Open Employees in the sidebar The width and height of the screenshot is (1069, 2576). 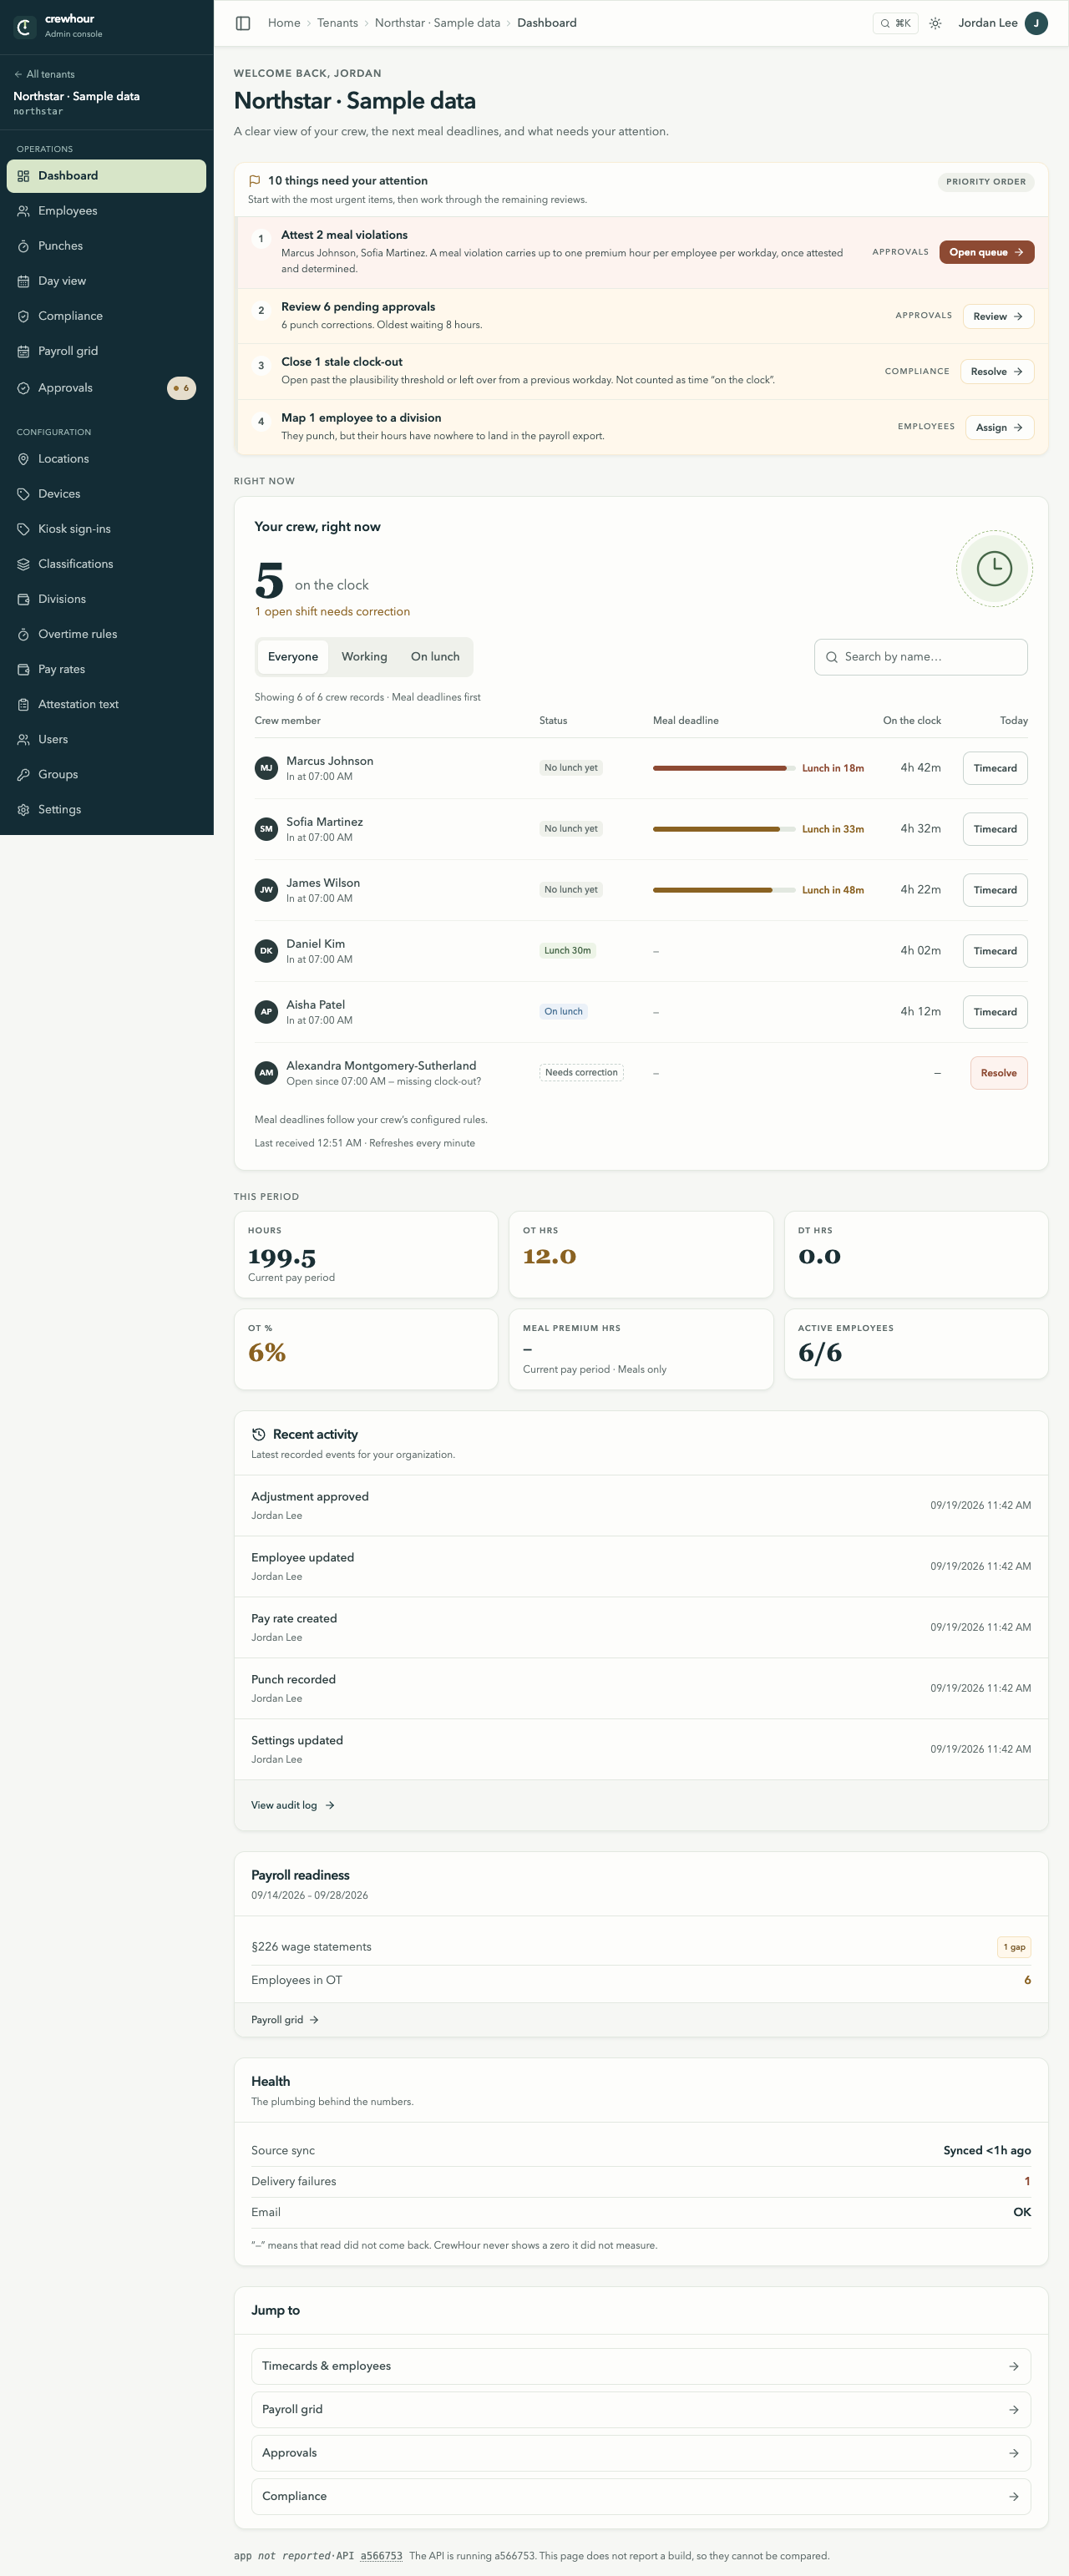[x=106, y=211]
